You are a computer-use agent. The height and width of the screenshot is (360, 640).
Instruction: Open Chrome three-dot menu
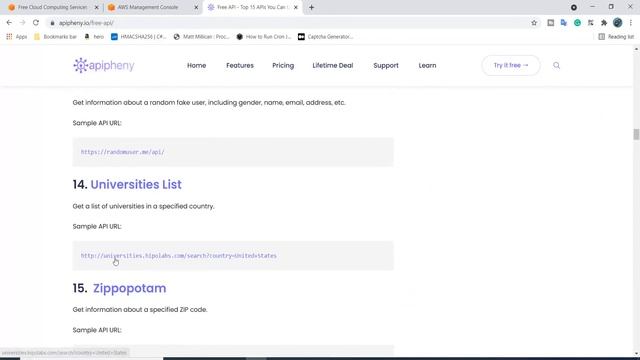pyautogui.click(x=631, y=23)
